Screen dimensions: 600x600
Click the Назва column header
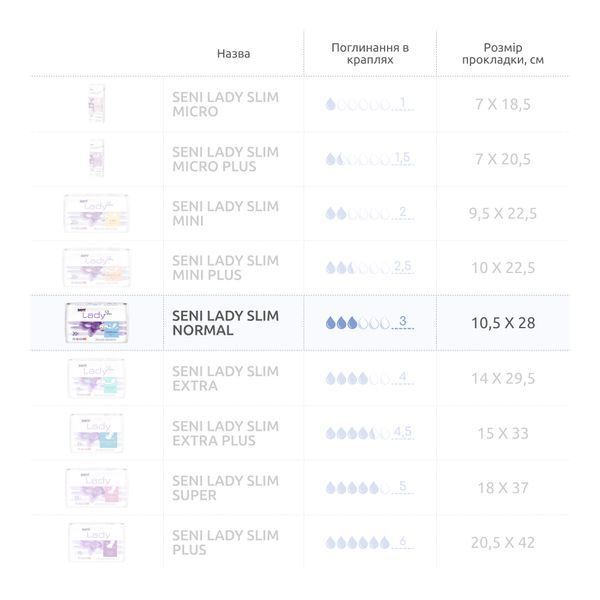pyautogui.click(x=233, y=54)
